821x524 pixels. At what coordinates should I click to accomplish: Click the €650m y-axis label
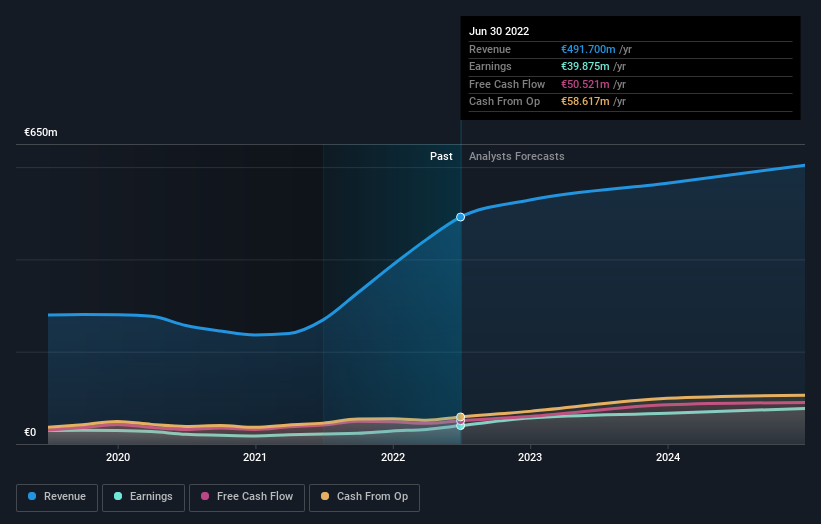(41, 132)
